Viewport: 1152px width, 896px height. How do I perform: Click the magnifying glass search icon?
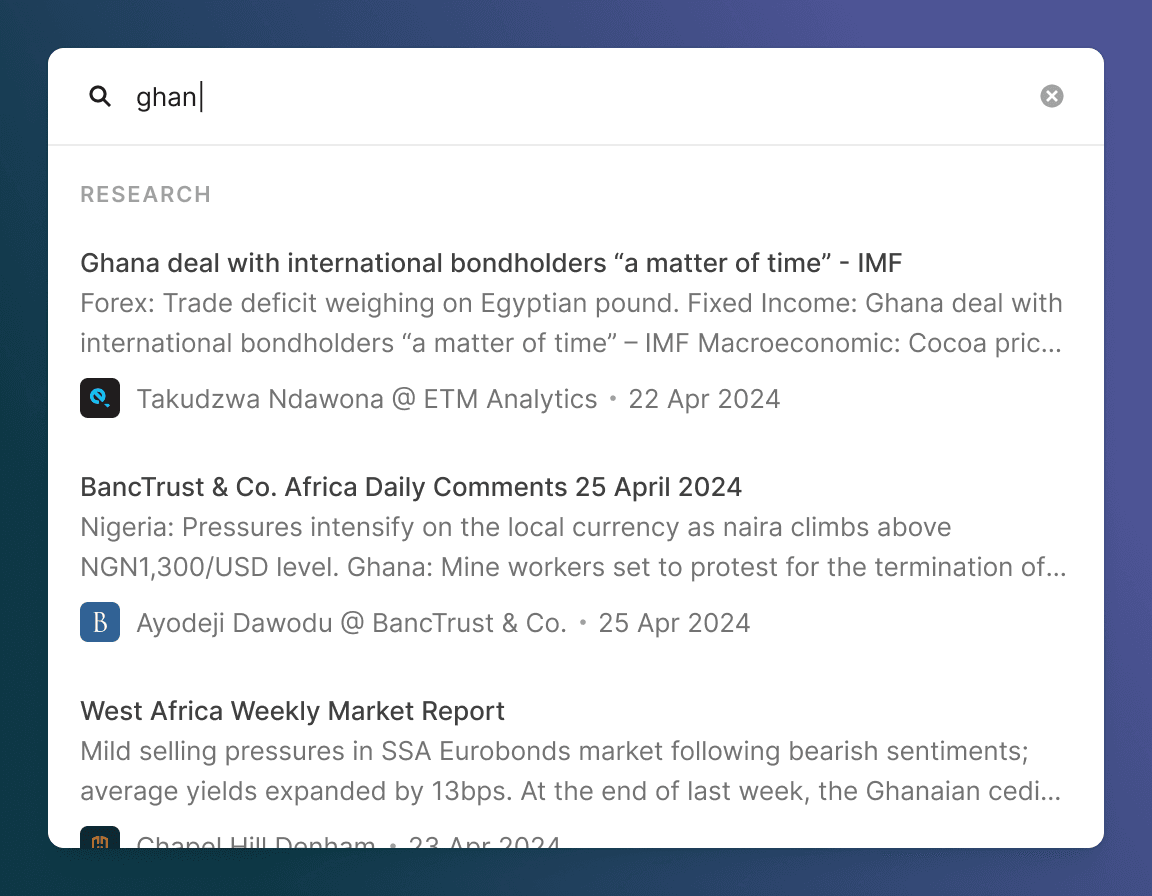[100, 96]
